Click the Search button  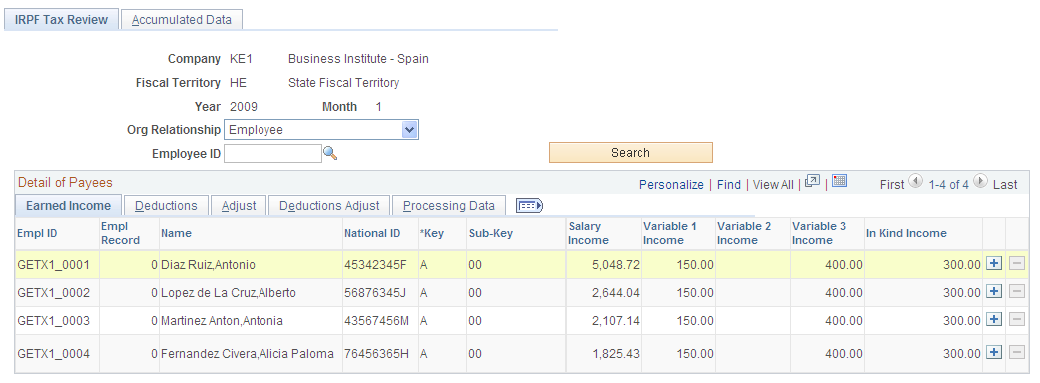click(x=630, y=153)
